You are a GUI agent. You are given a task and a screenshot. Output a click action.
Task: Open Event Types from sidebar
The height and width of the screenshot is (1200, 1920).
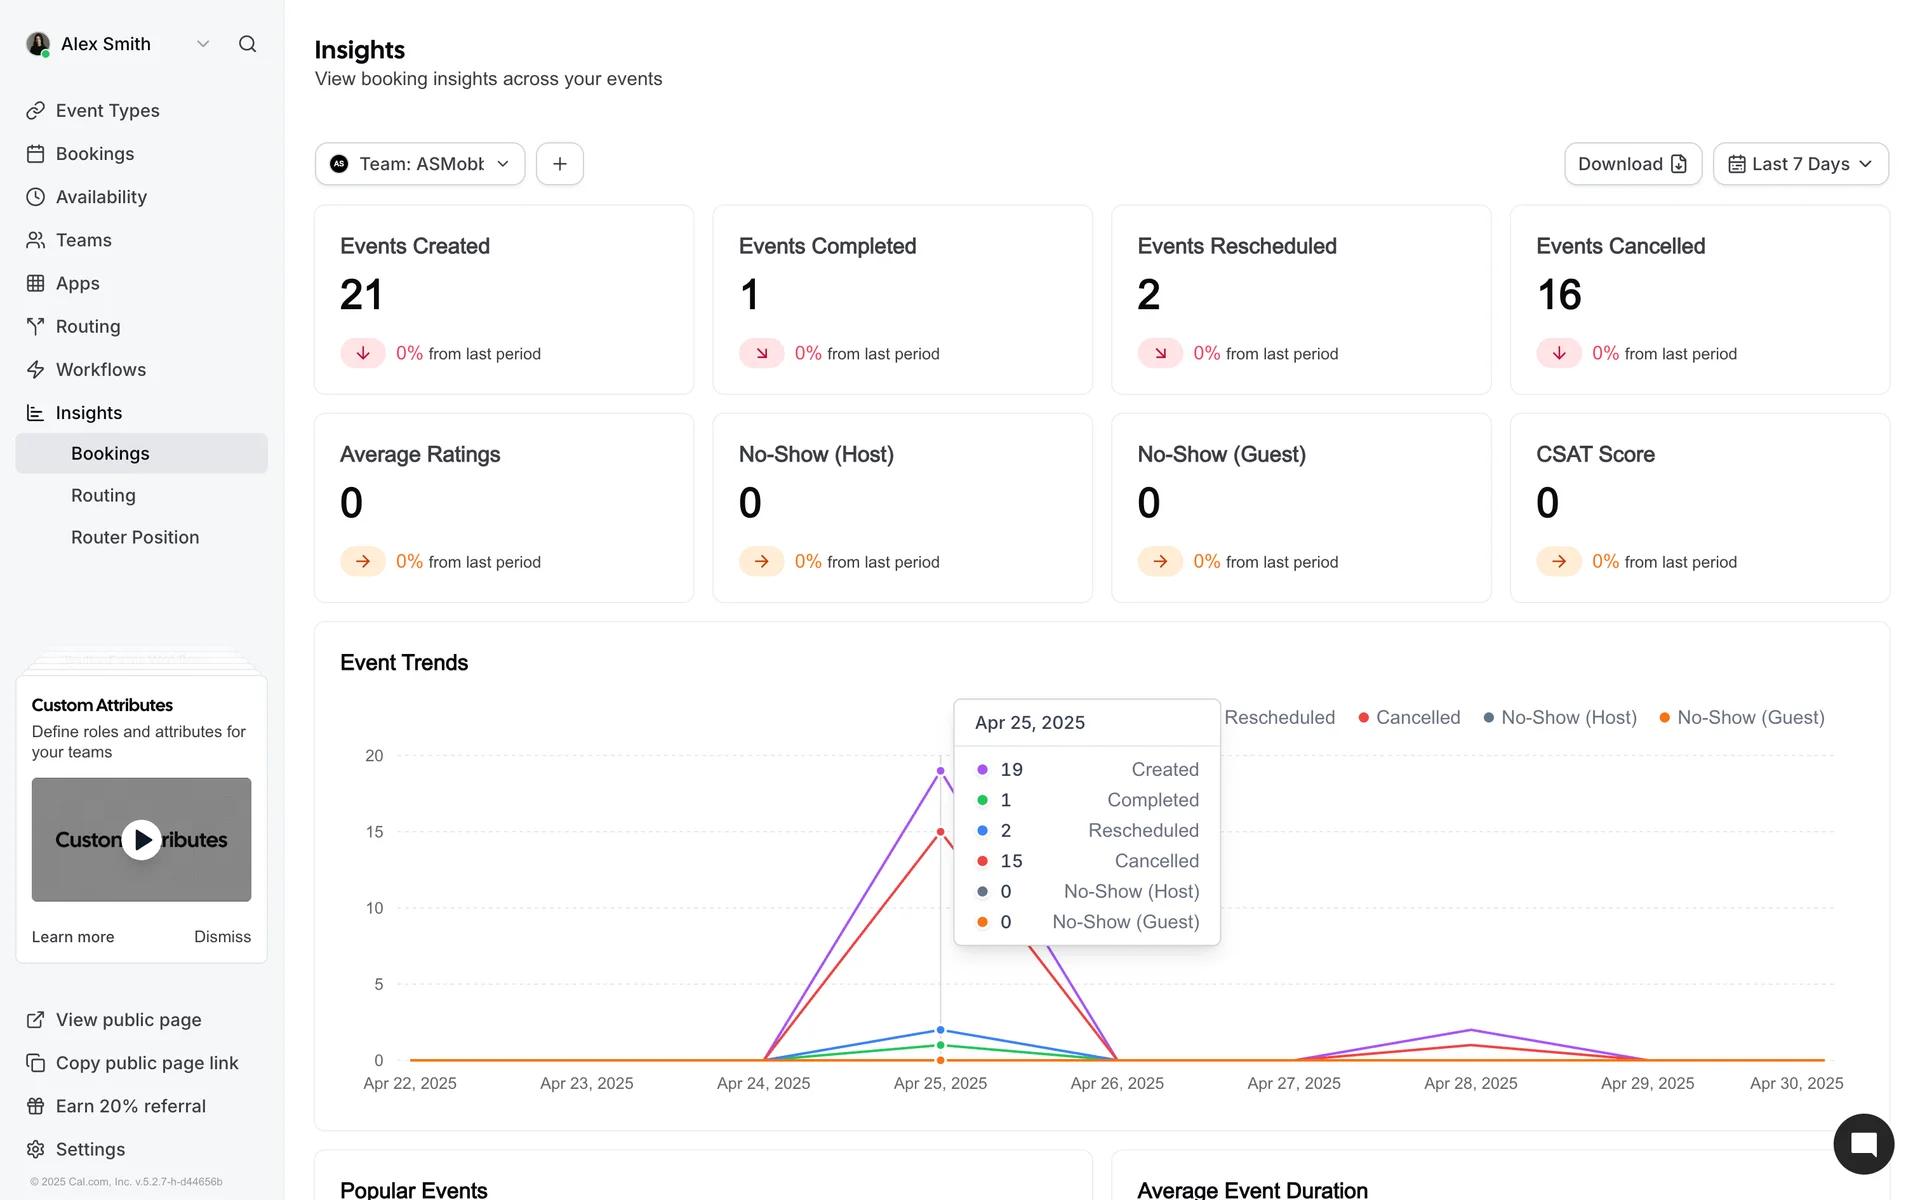tap(107, 111)
